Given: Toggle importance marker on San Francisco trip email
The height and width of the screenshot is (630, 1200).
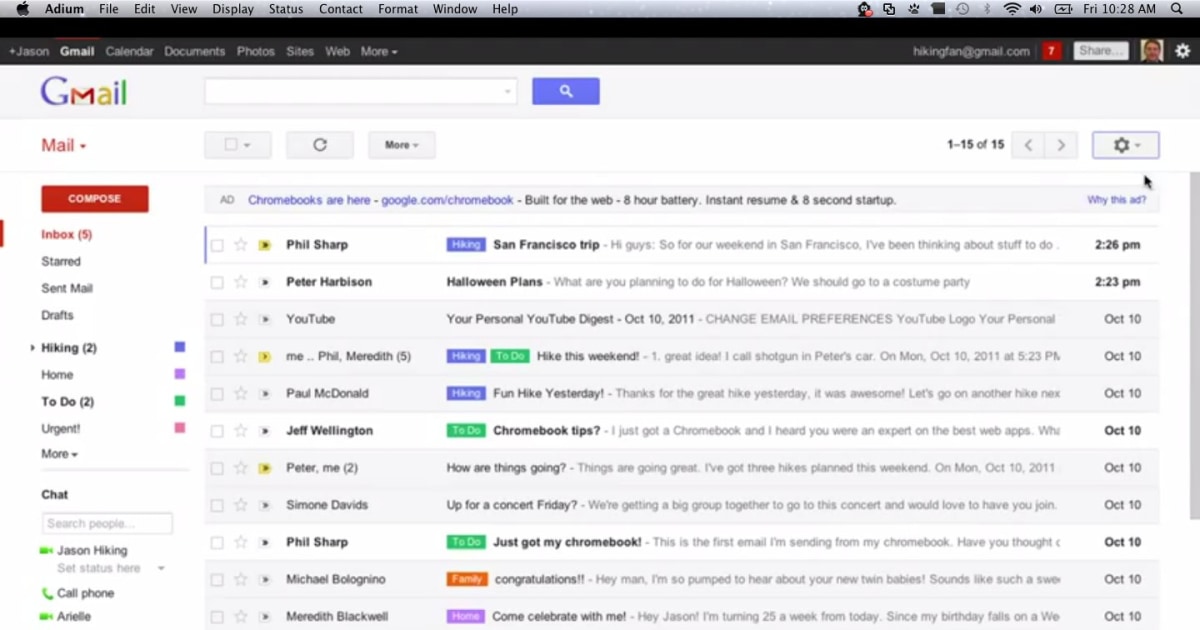Looking at the screenshot, I should [x=265, y=245].
